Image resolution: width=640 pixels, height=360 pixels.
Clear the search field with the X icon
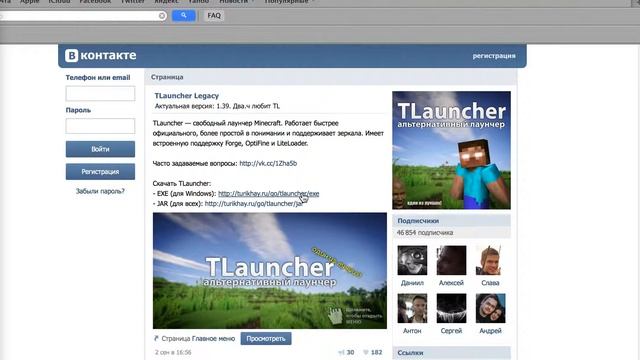click(162, 16)
